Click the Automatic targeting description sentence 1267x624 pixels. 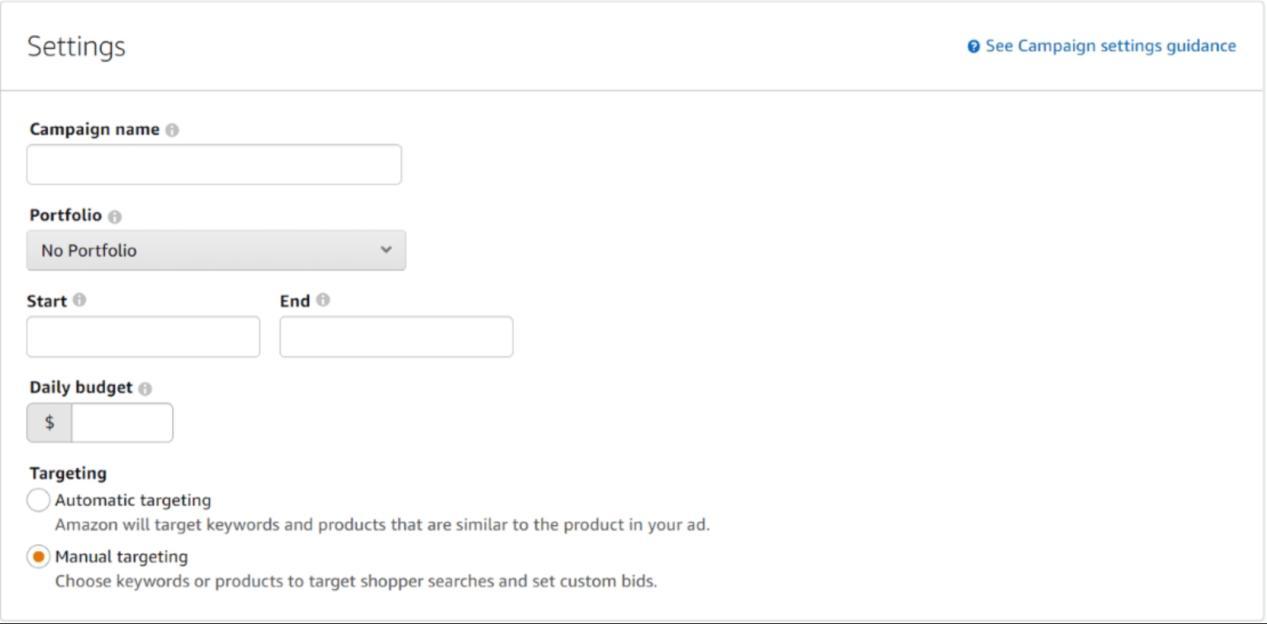click(382, 525)
